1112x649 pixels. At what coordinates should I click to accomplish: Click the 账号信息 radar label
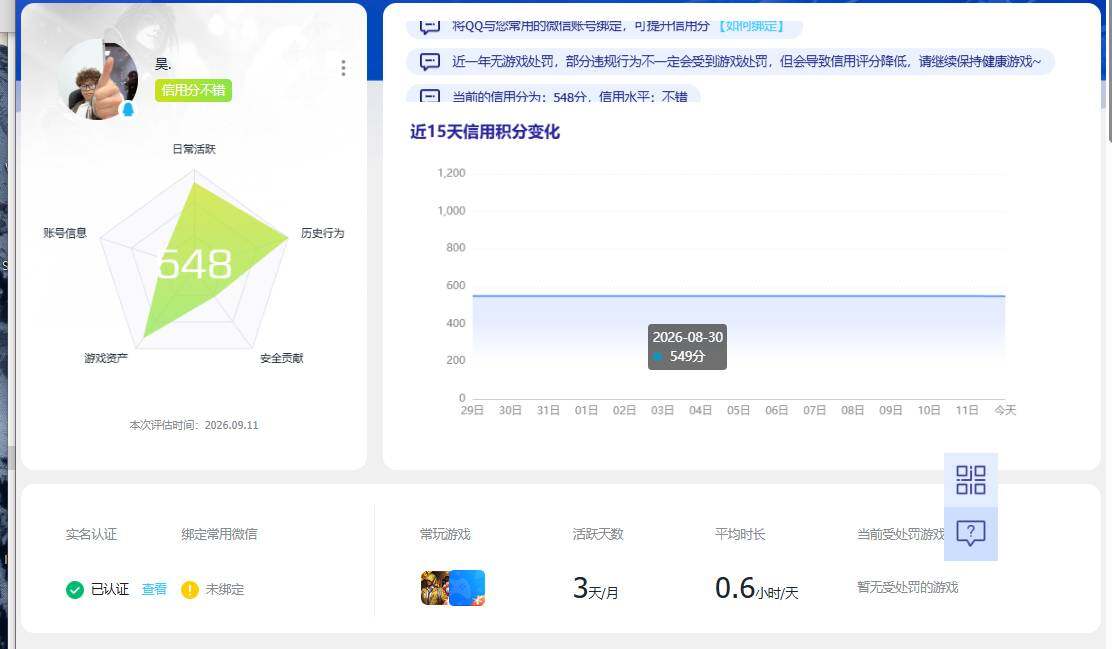(x=65, y=233)
